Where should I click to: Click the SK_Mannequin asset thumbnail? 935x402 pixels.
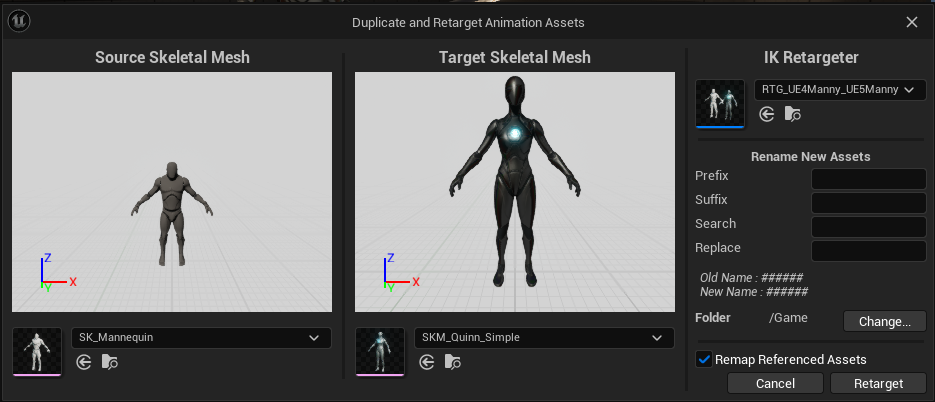37,351
